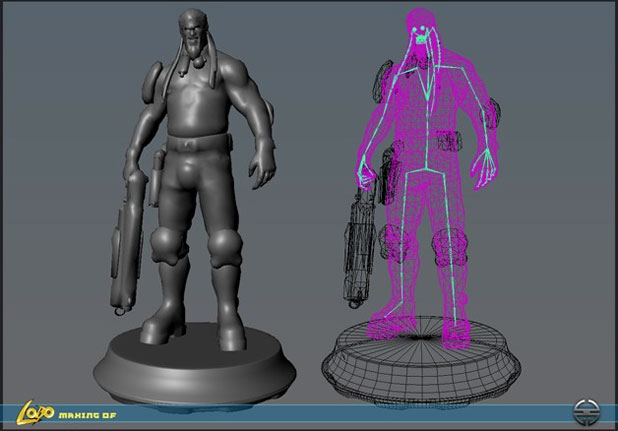The width and height of the screenshot is (618, 431).
Task: Select the gray shaded character model
Action: coord(193,178)
